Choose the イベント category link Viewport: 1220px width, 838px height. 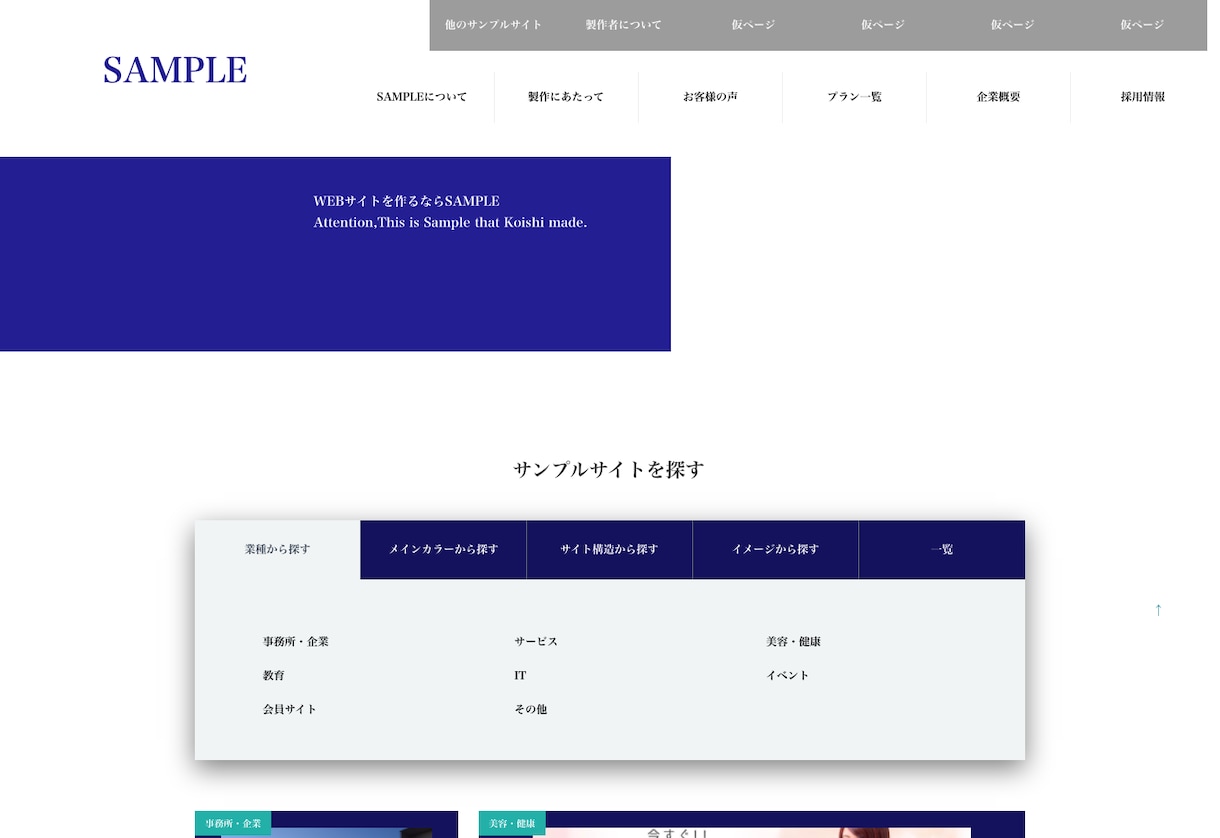click(788, 675)
